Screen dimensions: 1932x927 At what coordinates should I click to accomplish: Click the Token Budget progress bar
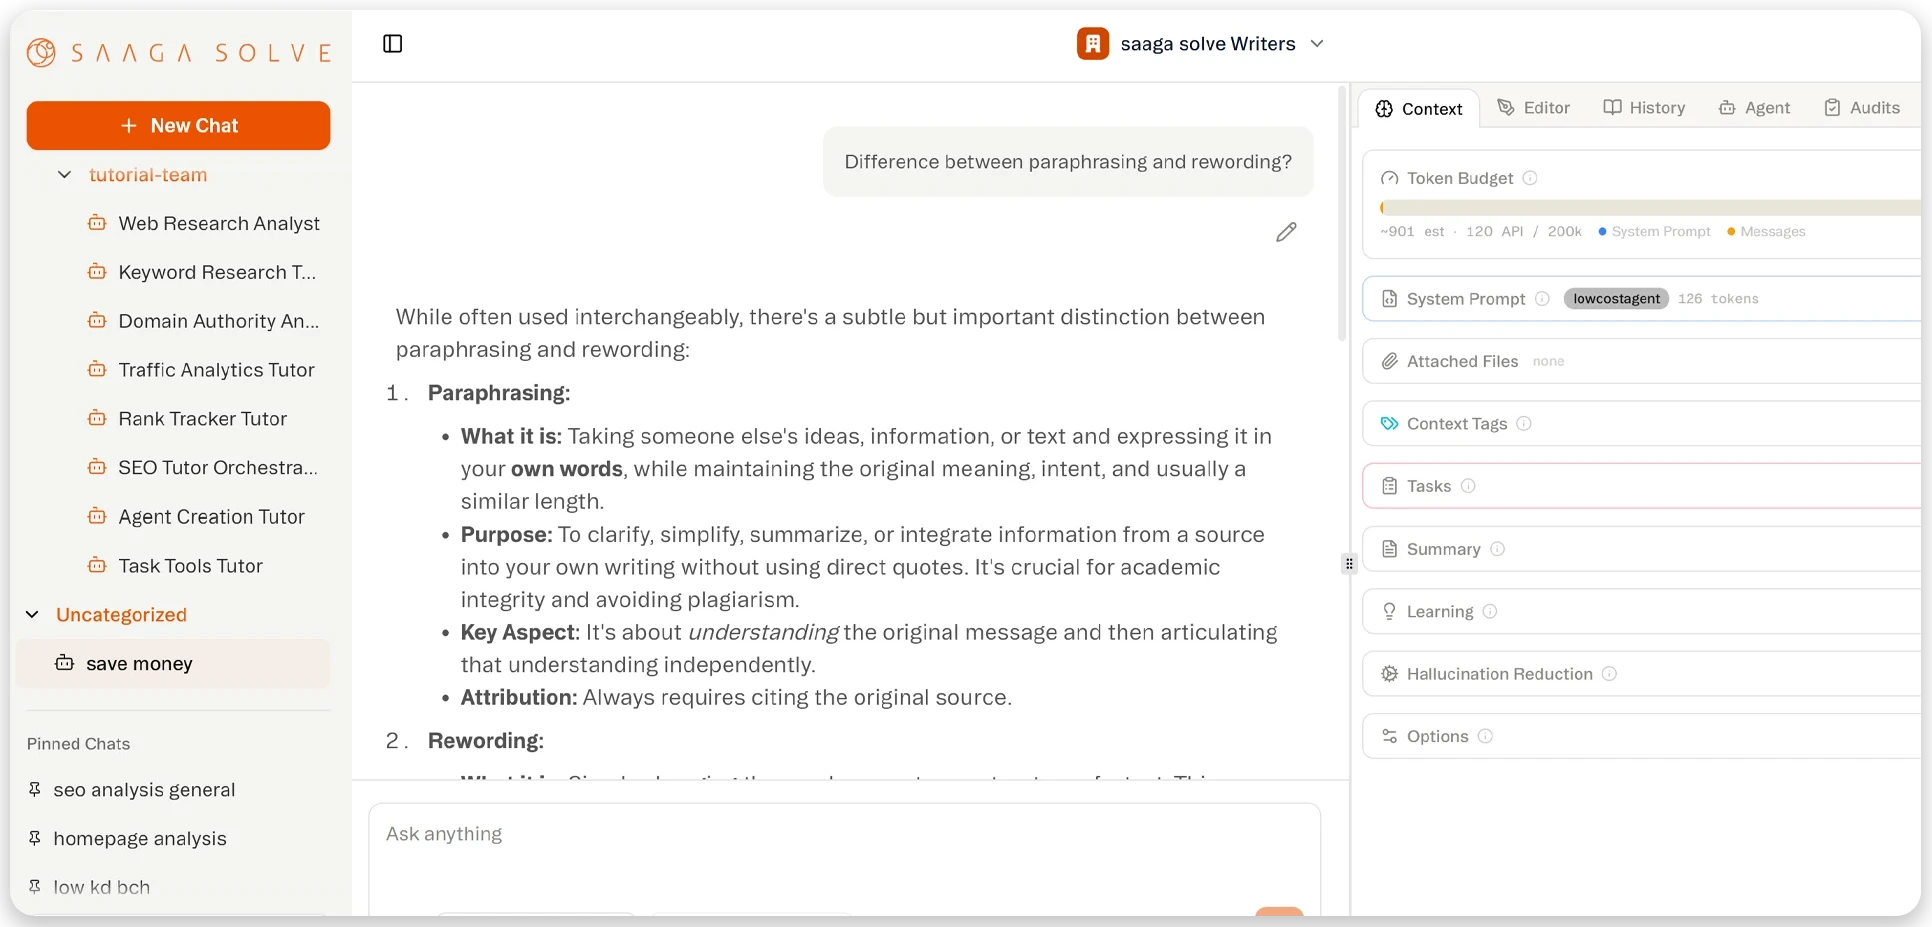1650,207
